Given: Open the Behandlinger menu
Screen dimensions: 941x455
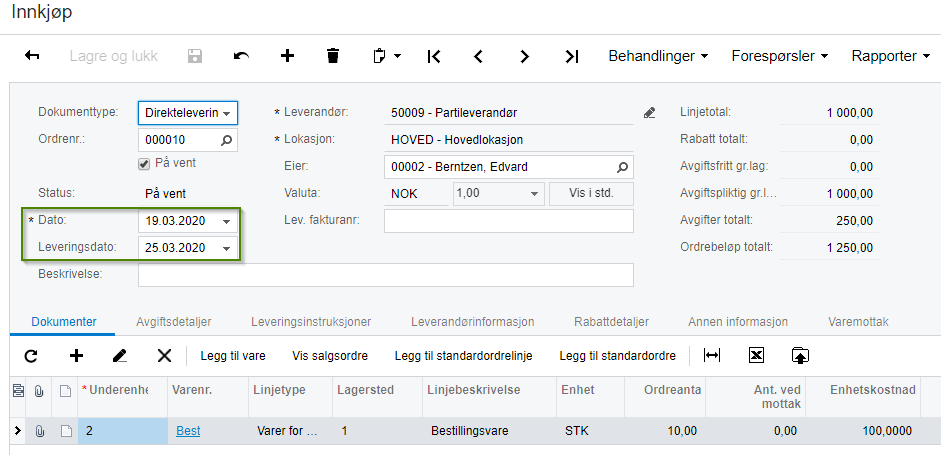Looking at the screenshot, I should pos(658,56).
